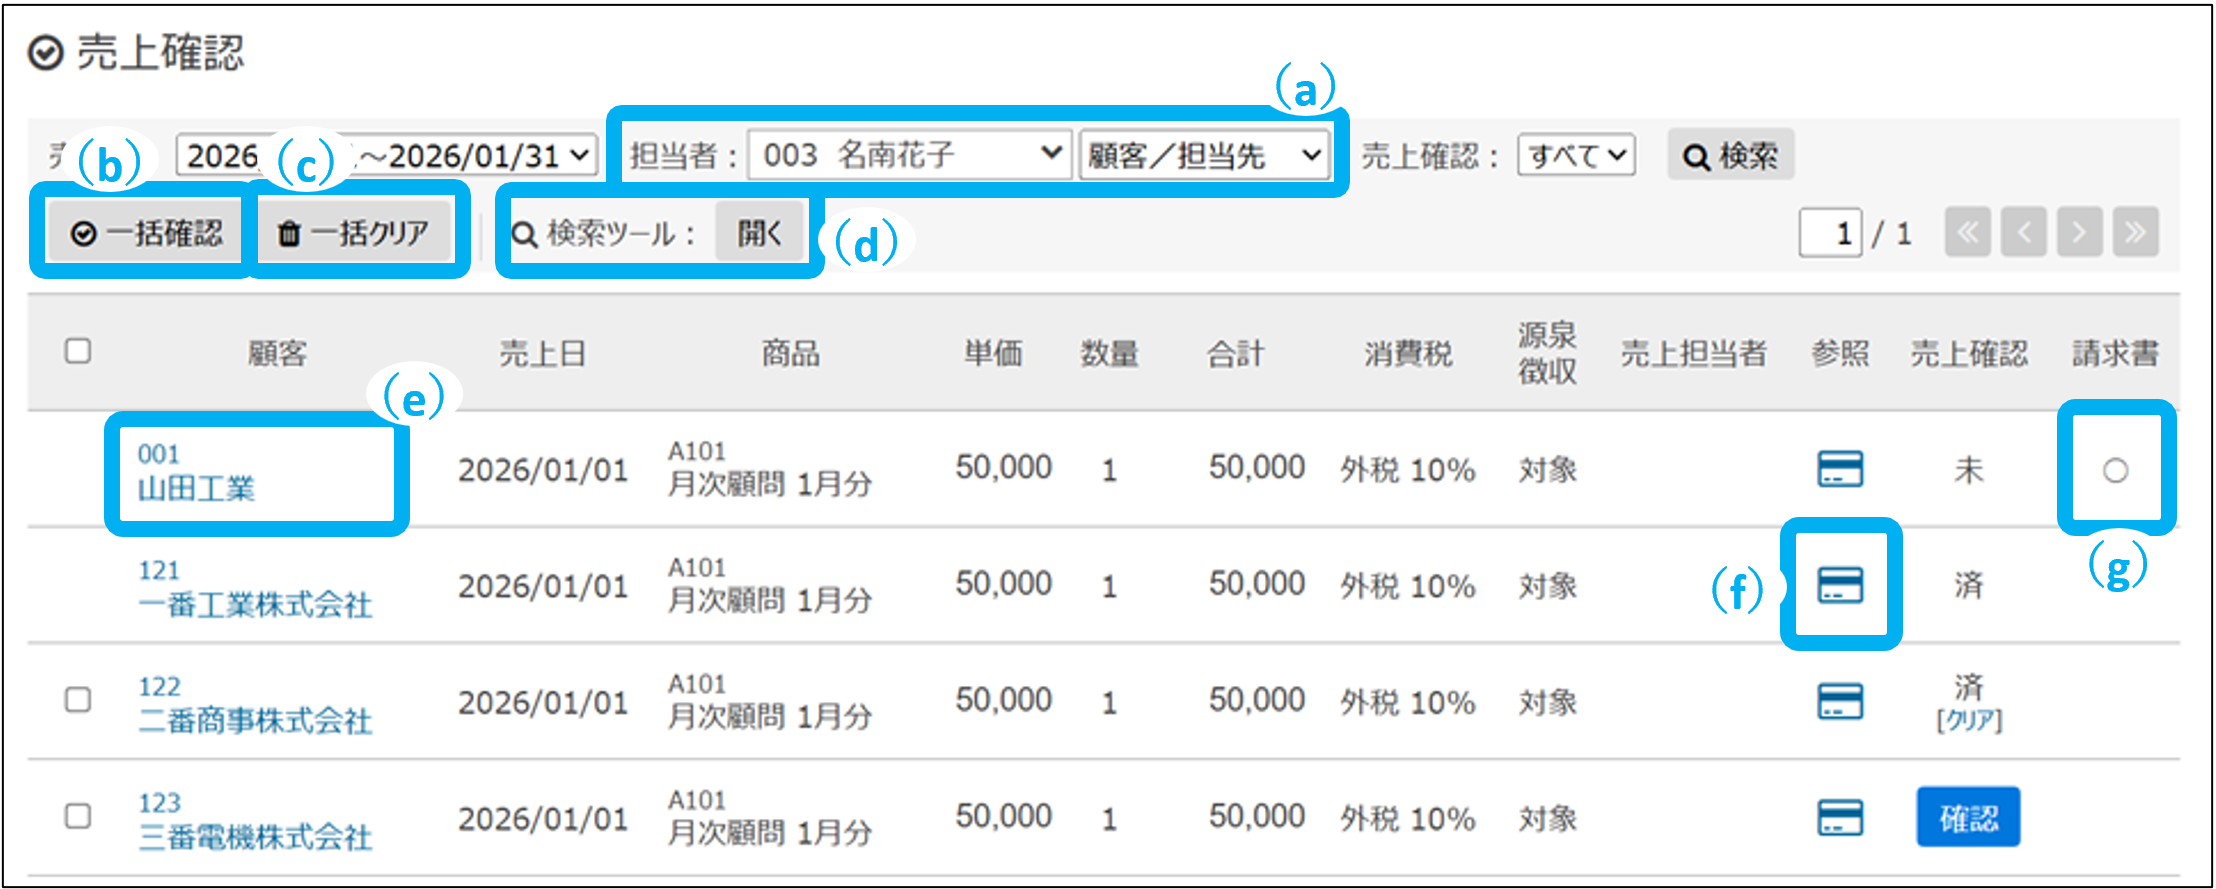Check the box for 三番電機株式会社 row
Viewport: 2216px width, 889px height.
pyautogui.click(x=78, y=816)
